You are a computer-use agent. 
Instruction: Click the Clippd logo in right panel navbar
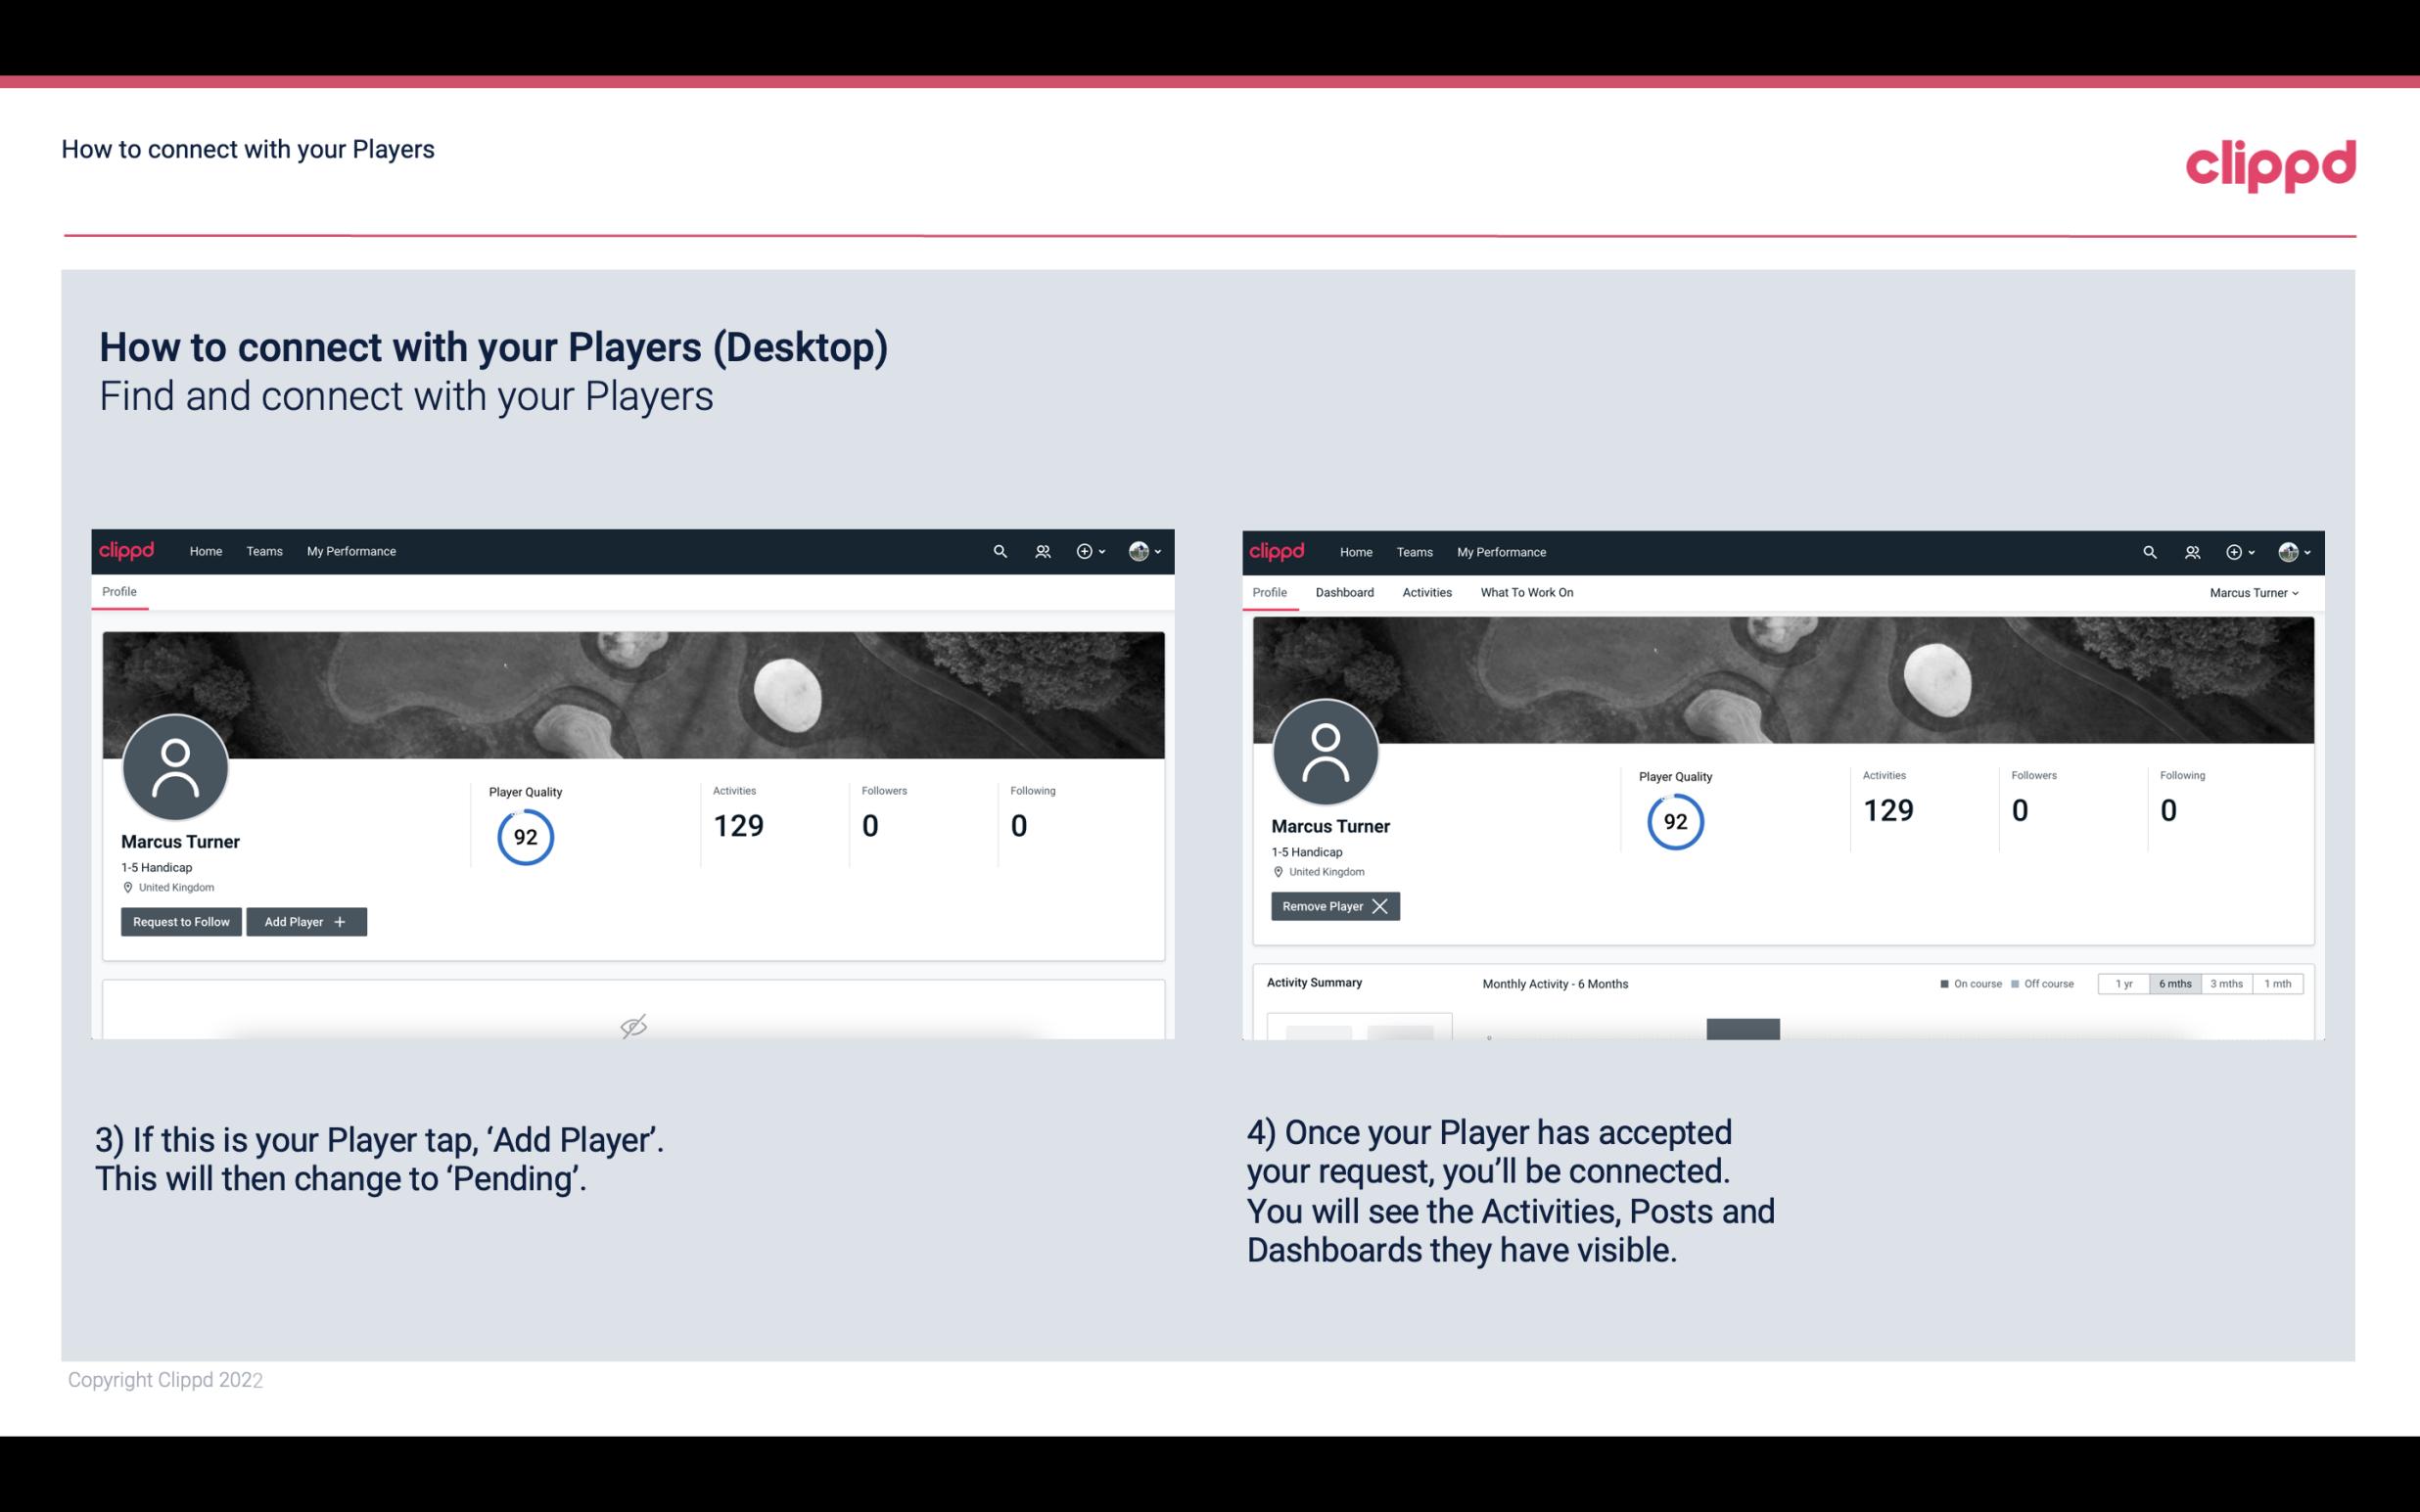[1278, 550]
